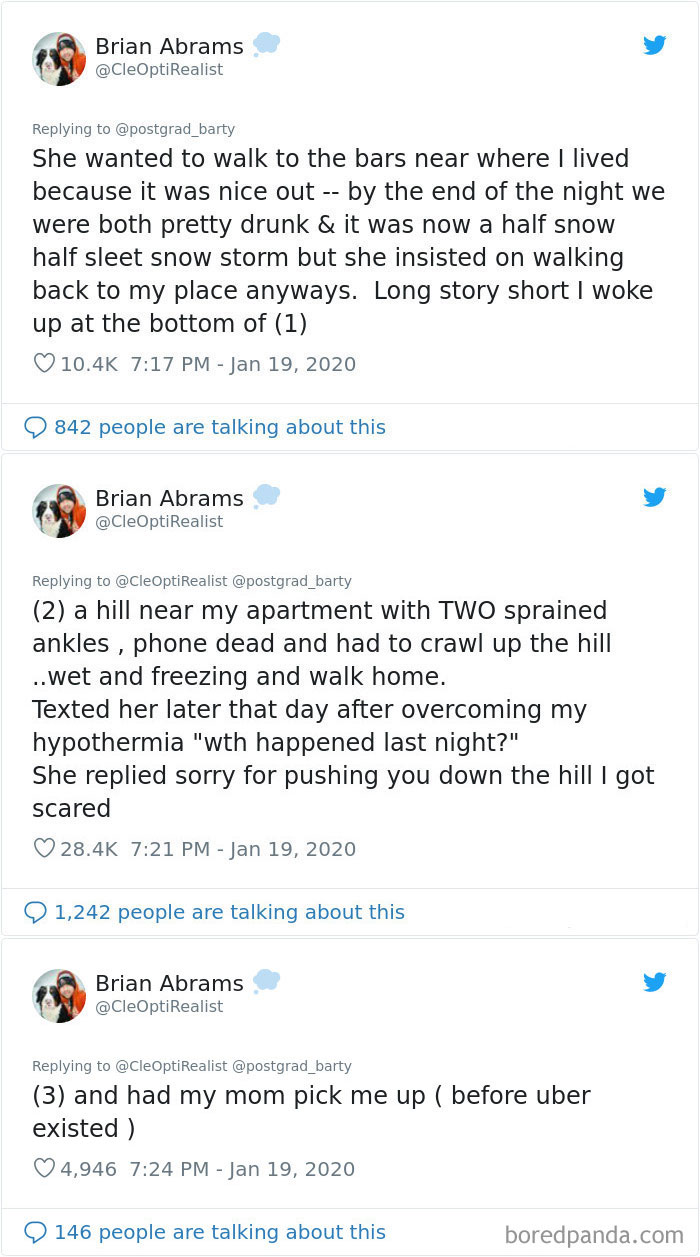Click the profile avatar on the first tweet
700x1257 pixels.
[59, 58]
